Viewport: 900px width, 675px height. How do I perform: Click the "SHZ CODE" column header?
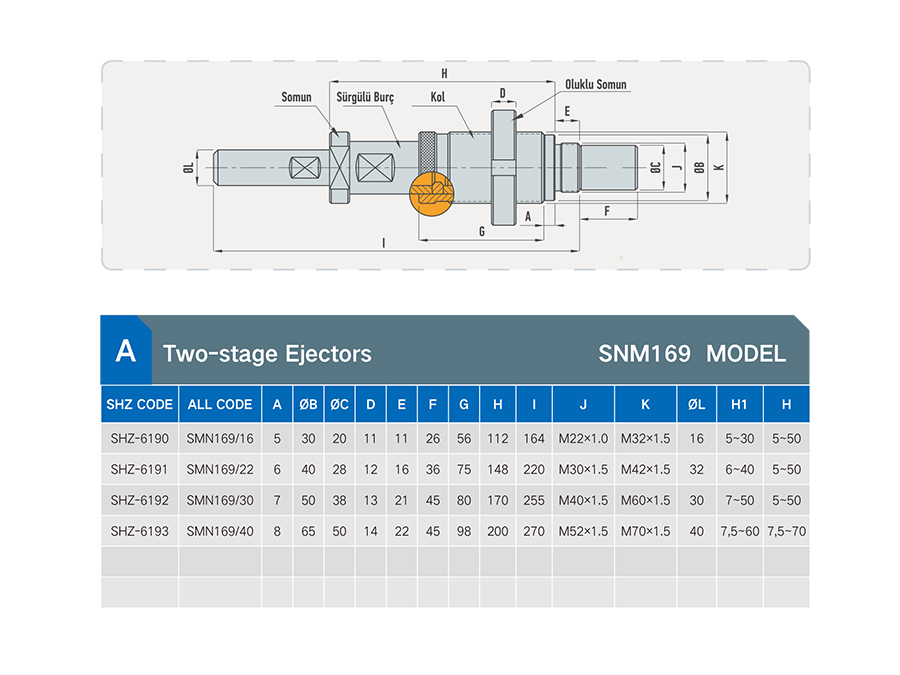coord(139,404)
